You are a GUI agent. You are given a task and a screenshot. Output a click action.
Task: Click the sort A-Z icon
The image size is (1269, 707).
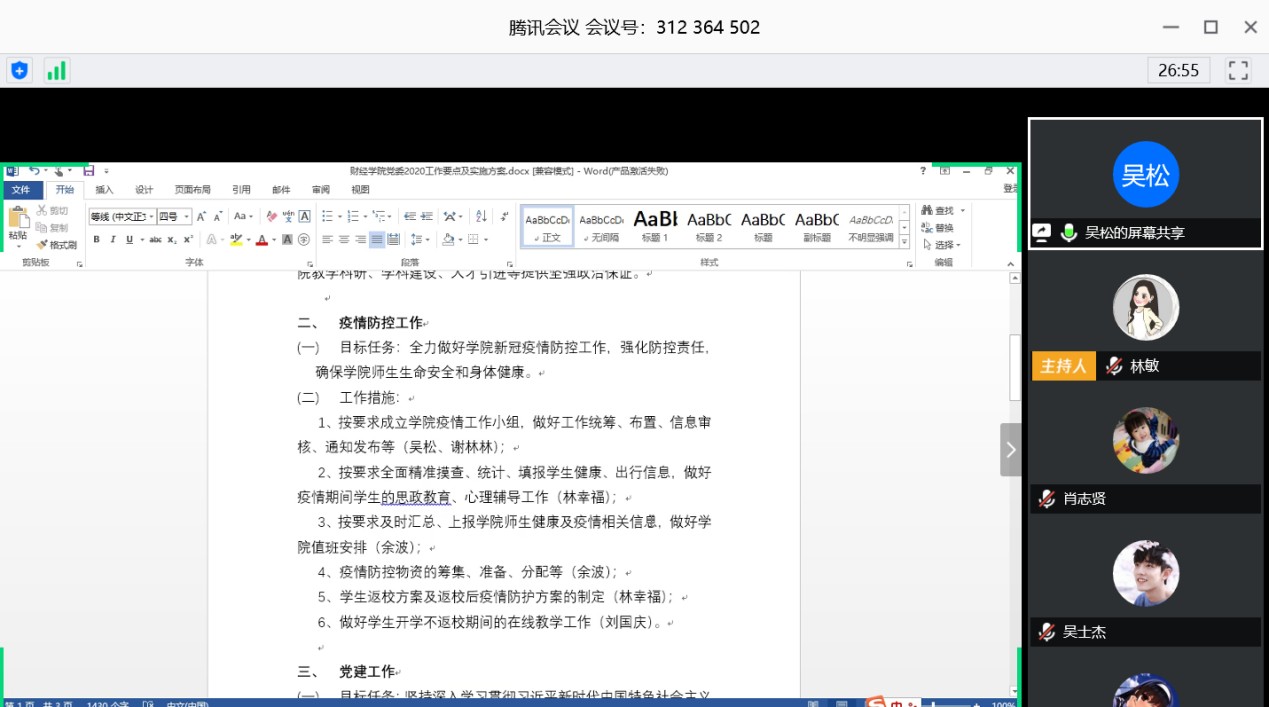(481, 216)
